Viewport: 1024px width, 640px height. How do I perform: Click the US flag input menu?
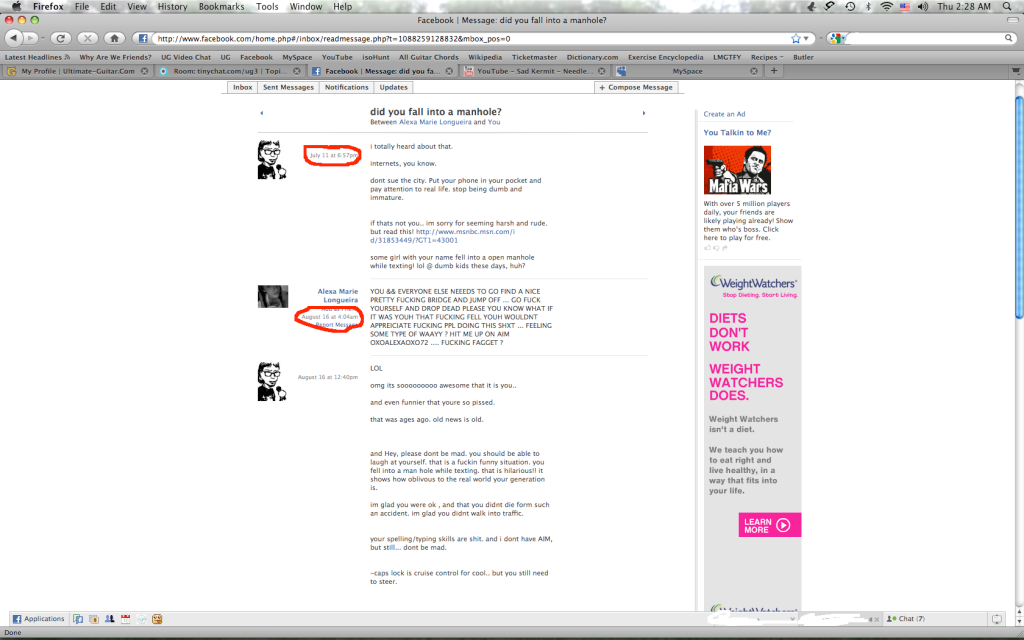905,7
